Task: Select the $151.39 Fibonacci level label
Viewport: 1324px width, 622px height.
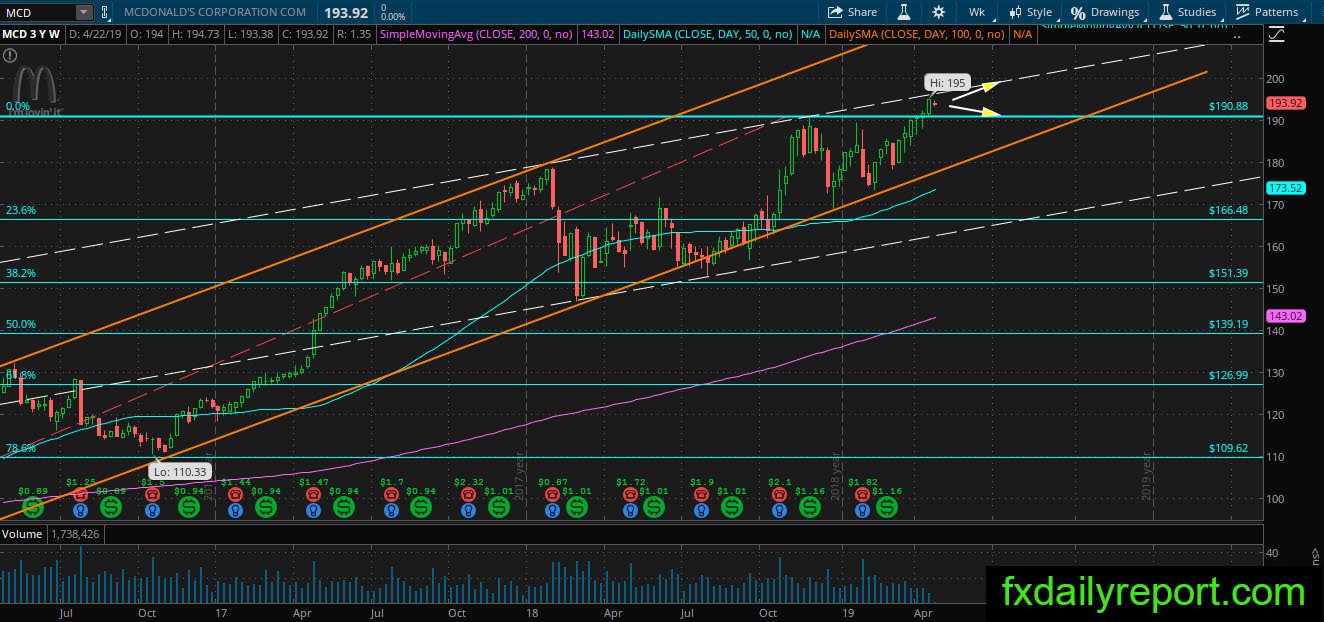Action: [x=1228, y=273]
